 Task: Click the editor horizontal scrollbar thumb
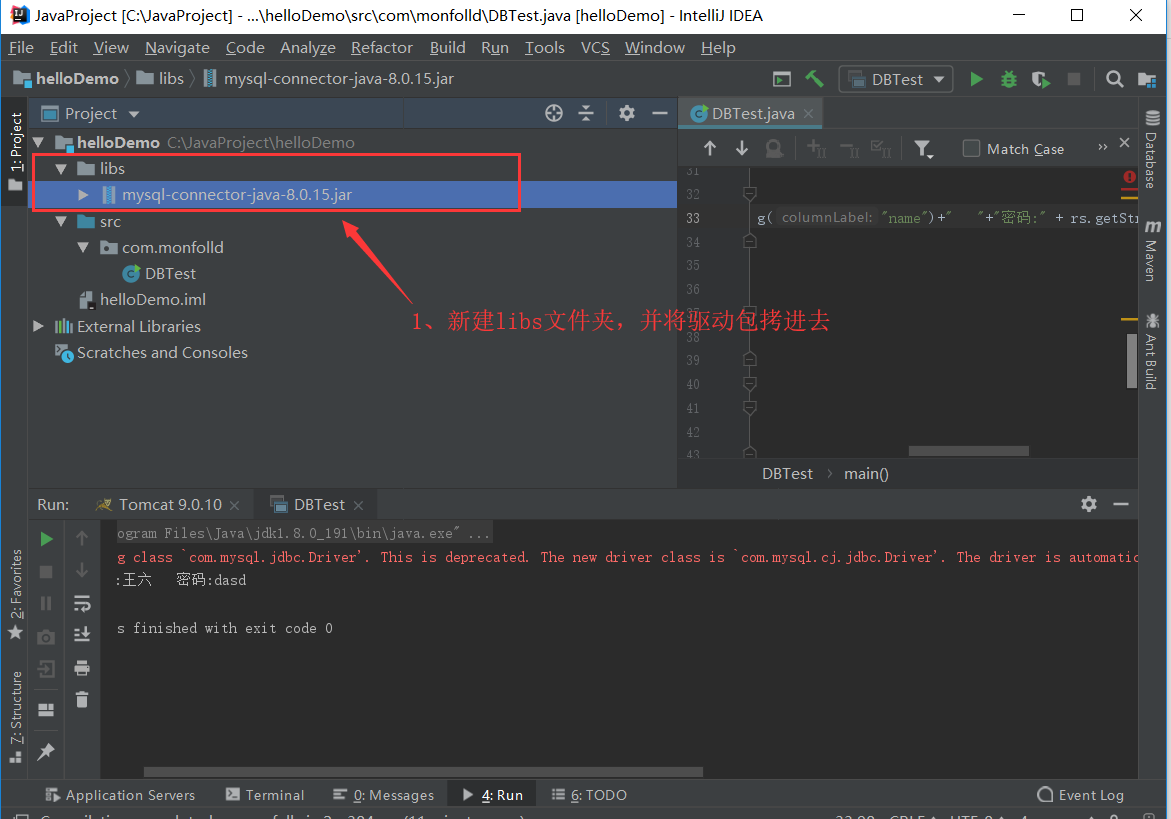(x=969, y=451)
